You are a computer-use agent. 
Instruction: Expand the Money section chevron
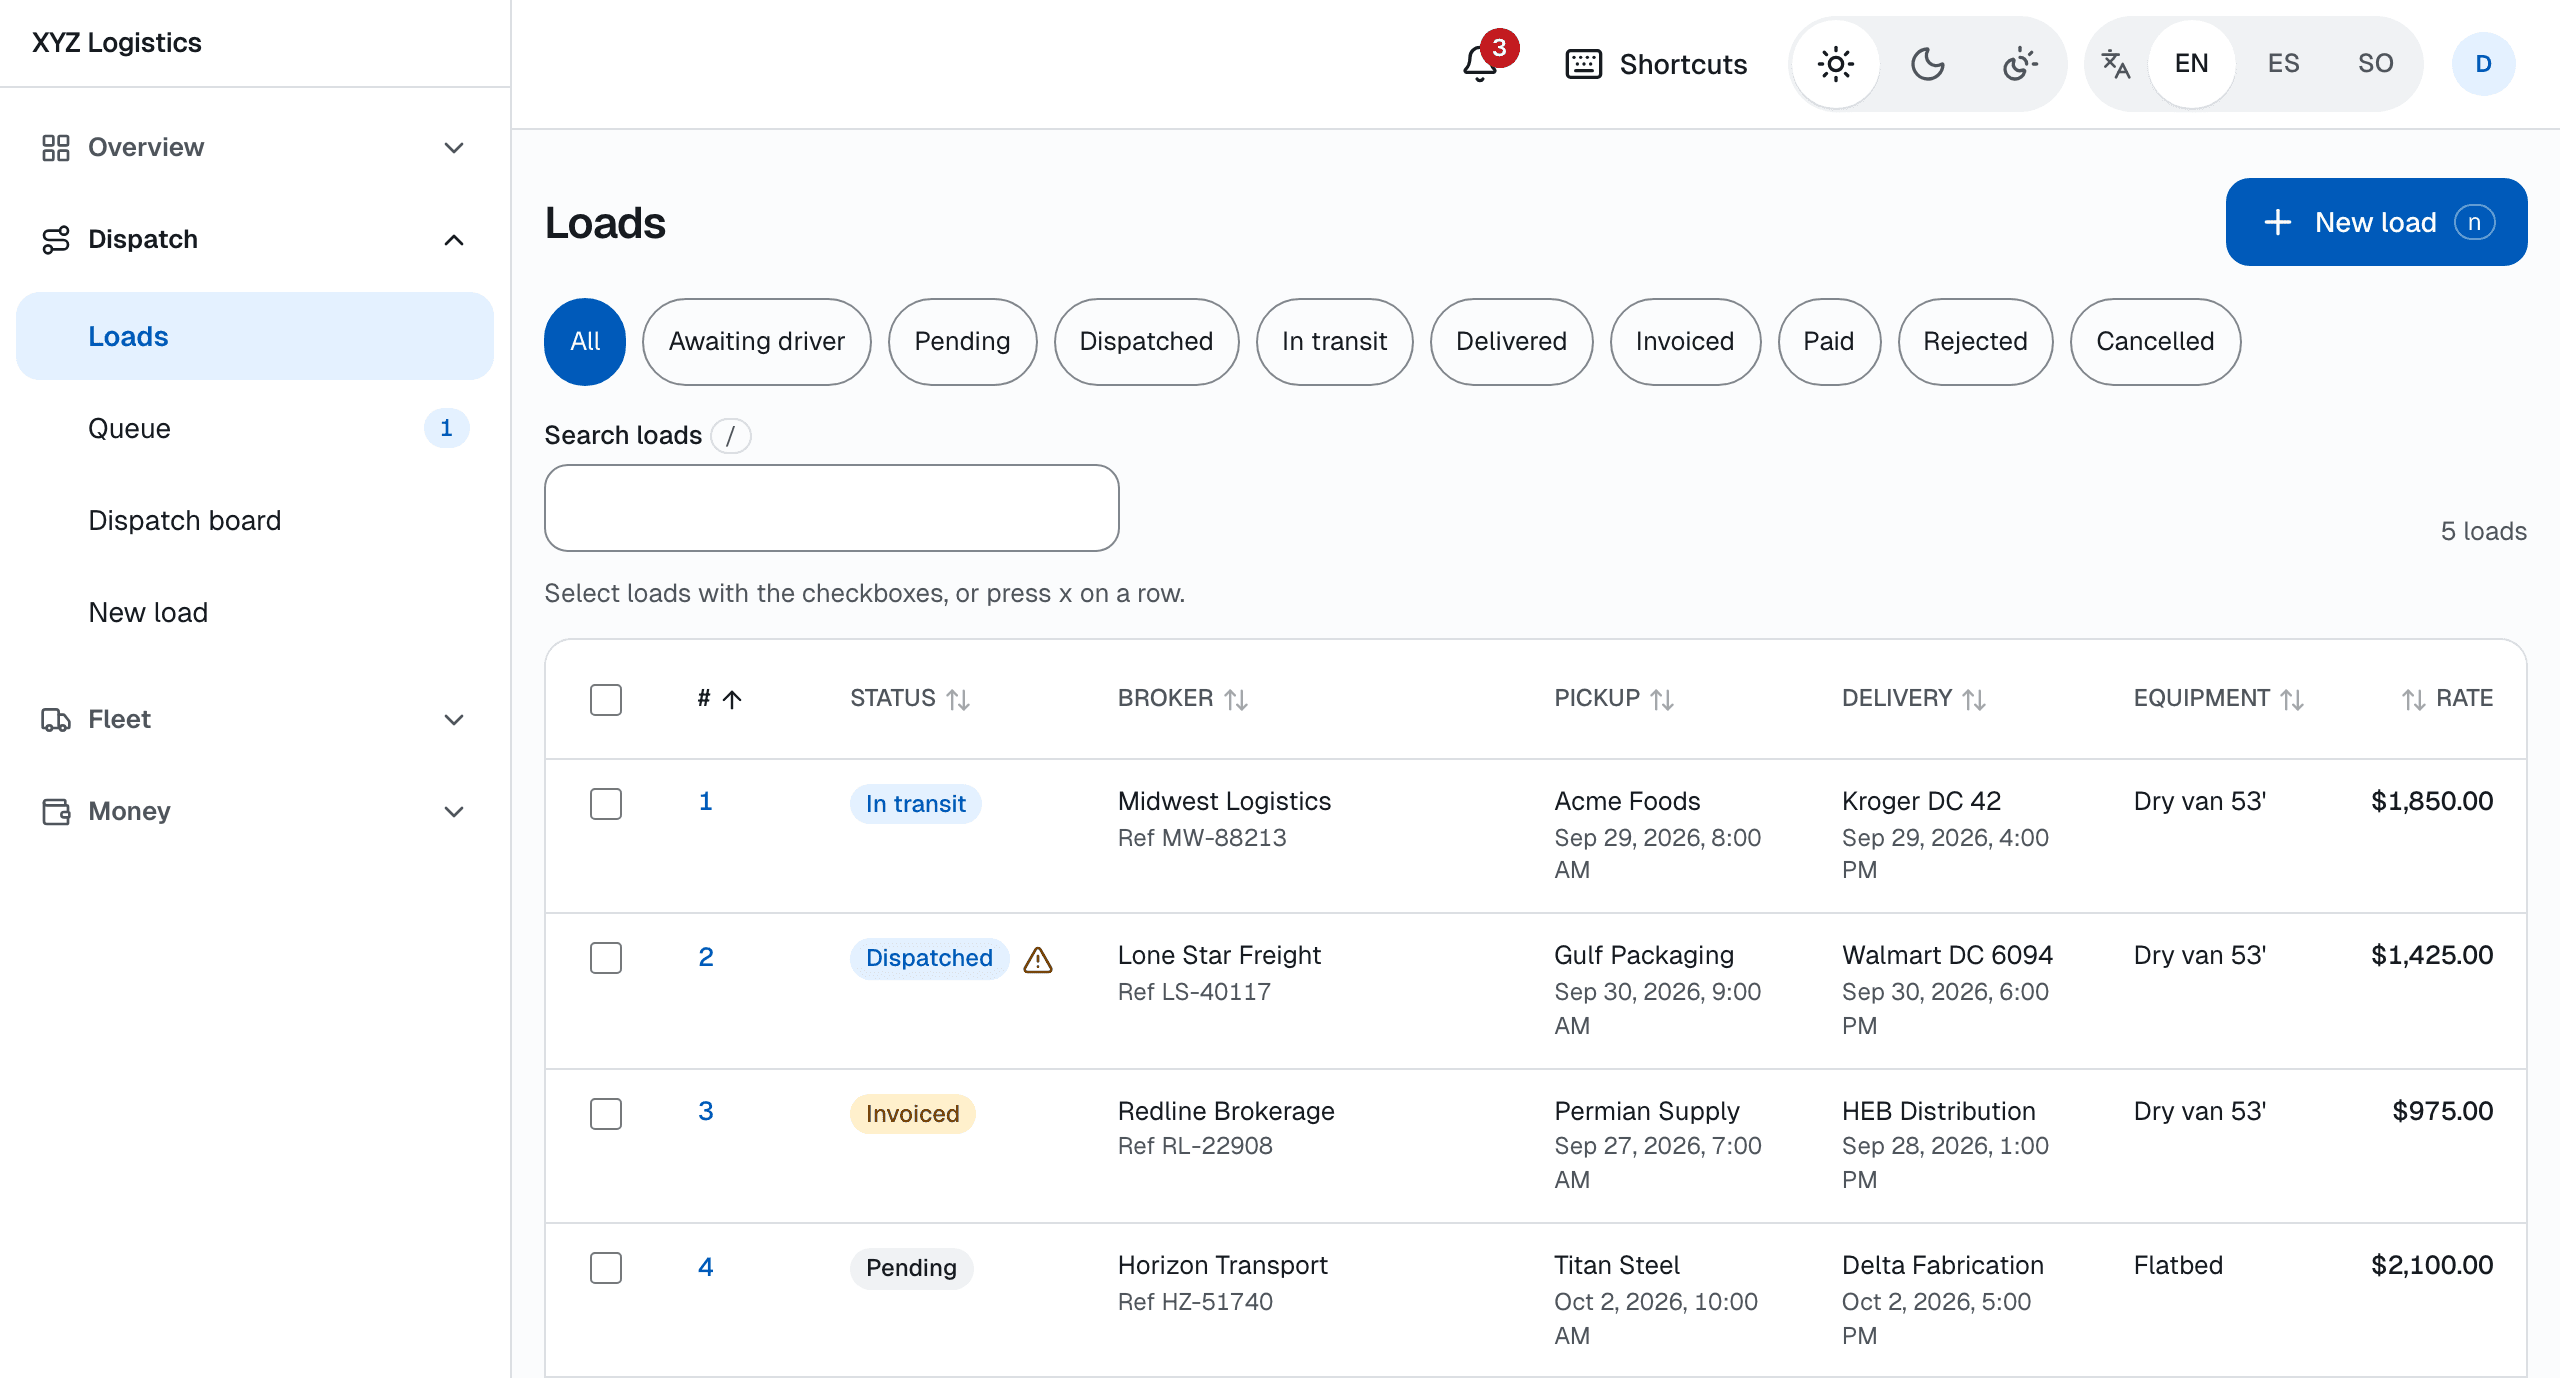click(454, 812)
